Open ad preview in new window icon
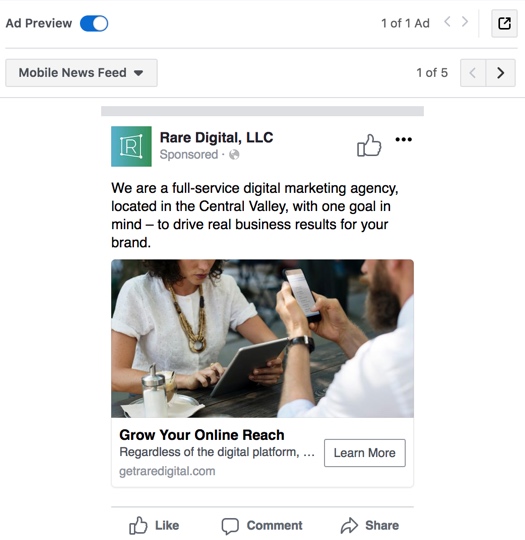 [504, 23]
